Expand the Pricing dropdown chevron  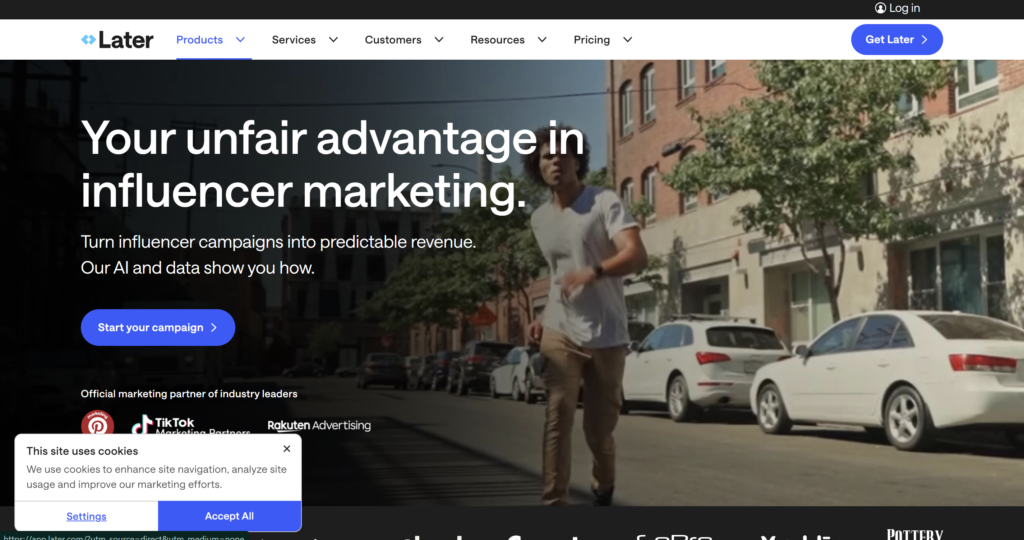[627, 40]
